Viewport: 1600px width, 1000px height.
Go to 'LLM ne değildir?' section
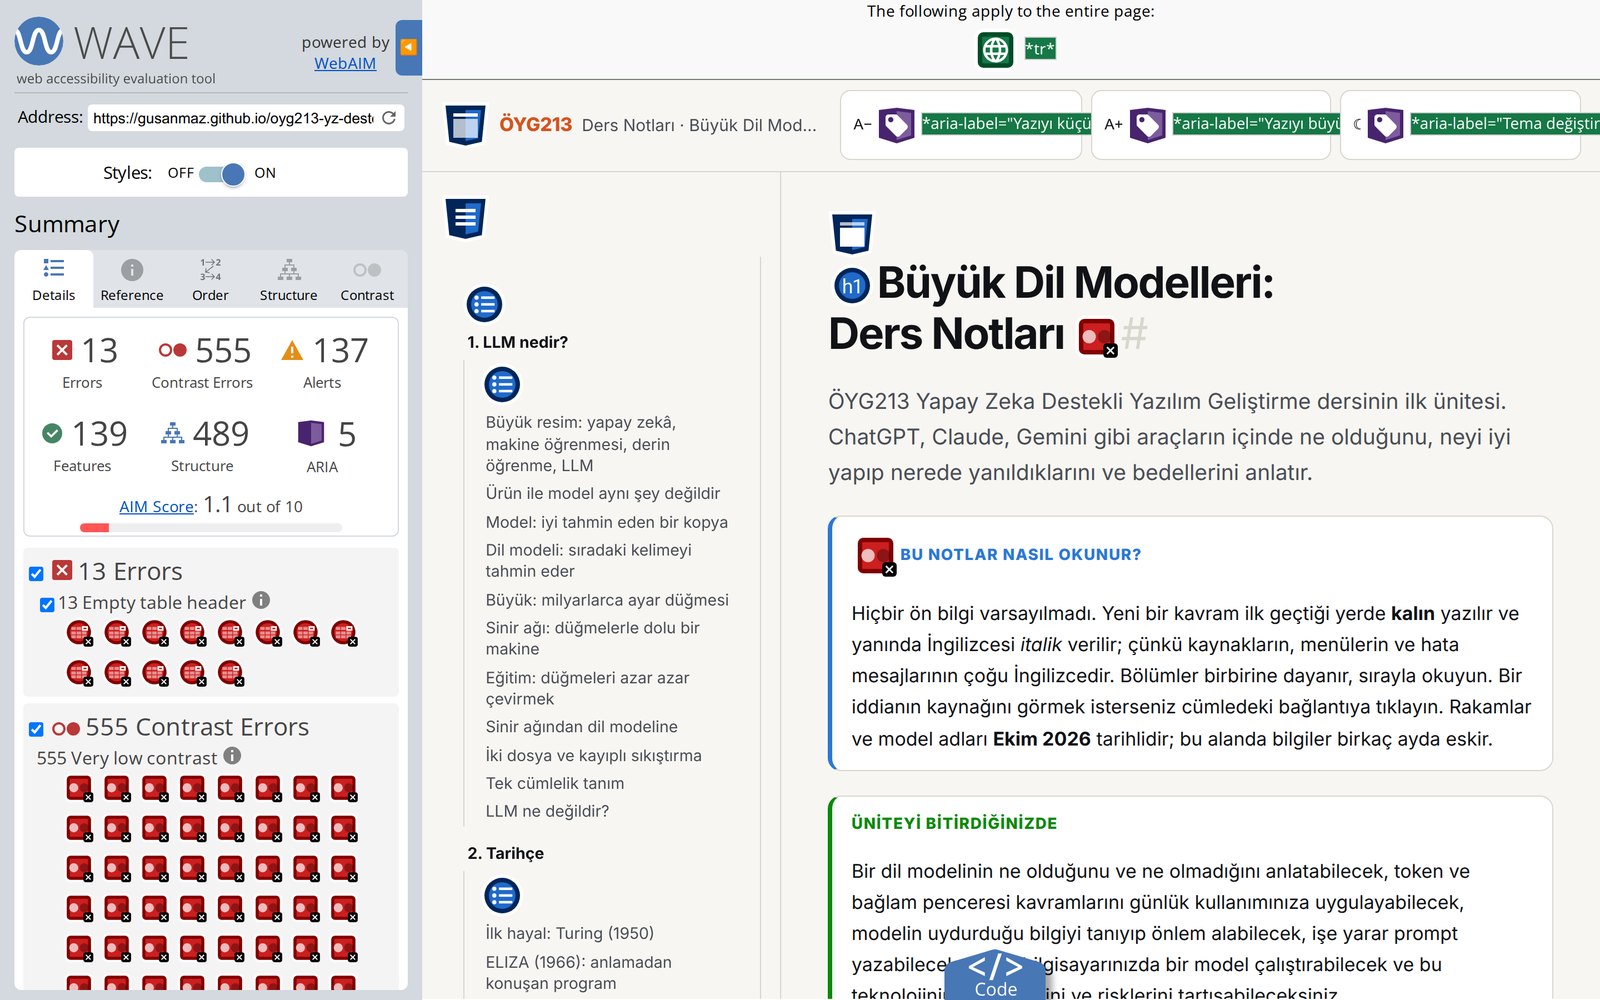547,811
